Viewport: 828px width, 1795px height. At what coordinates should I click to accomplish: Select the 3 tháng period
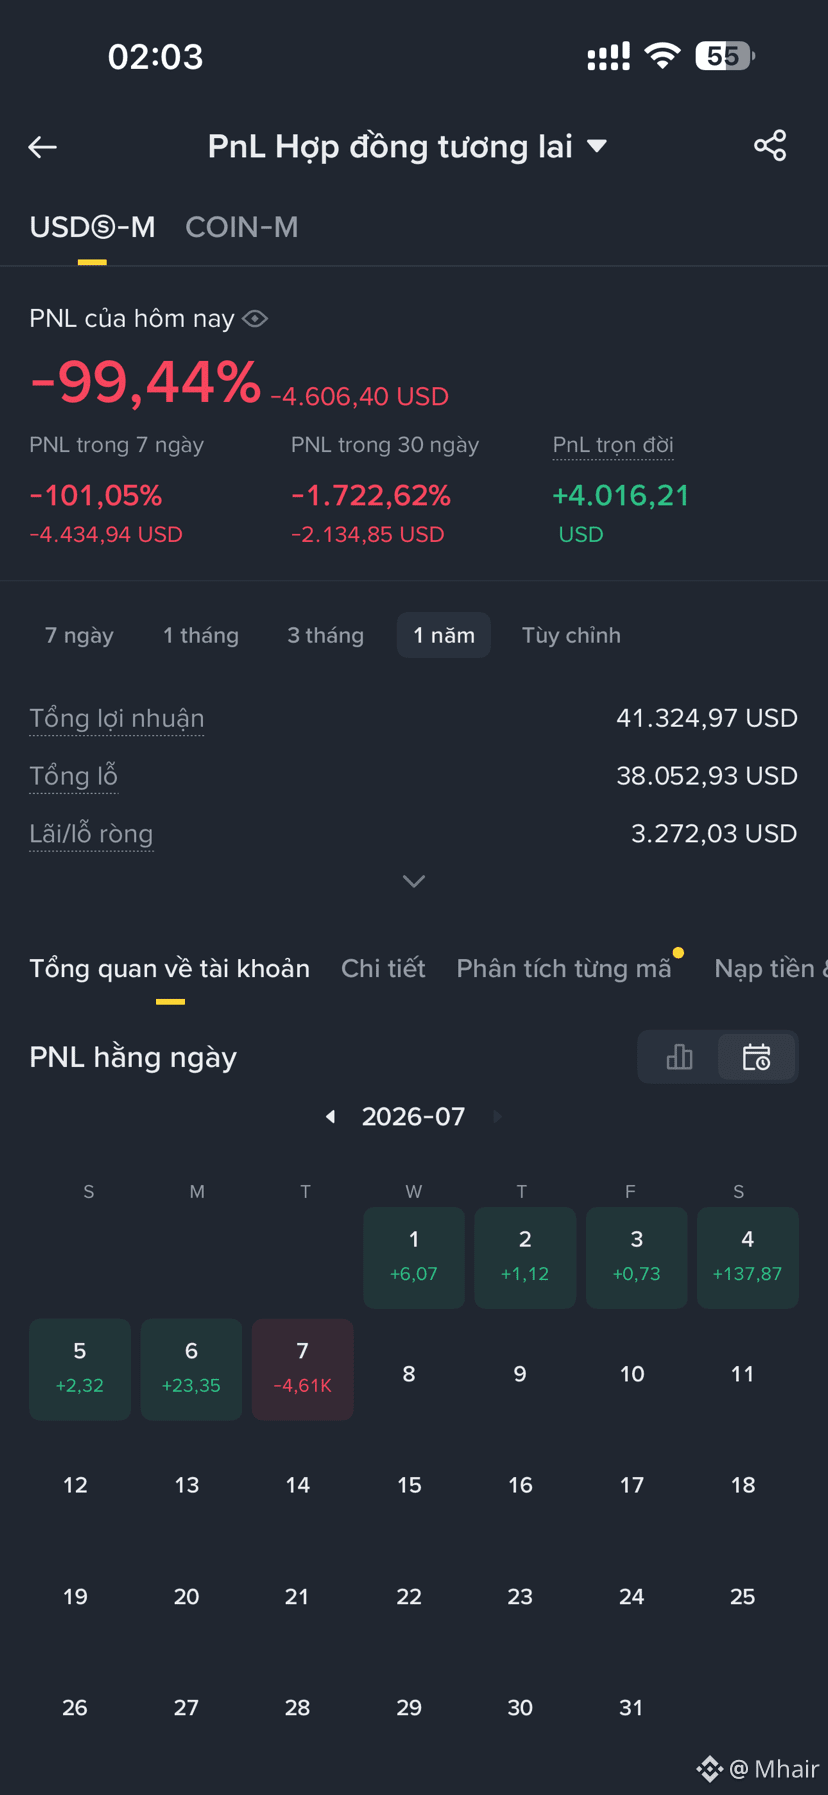(x=326, y=635)
